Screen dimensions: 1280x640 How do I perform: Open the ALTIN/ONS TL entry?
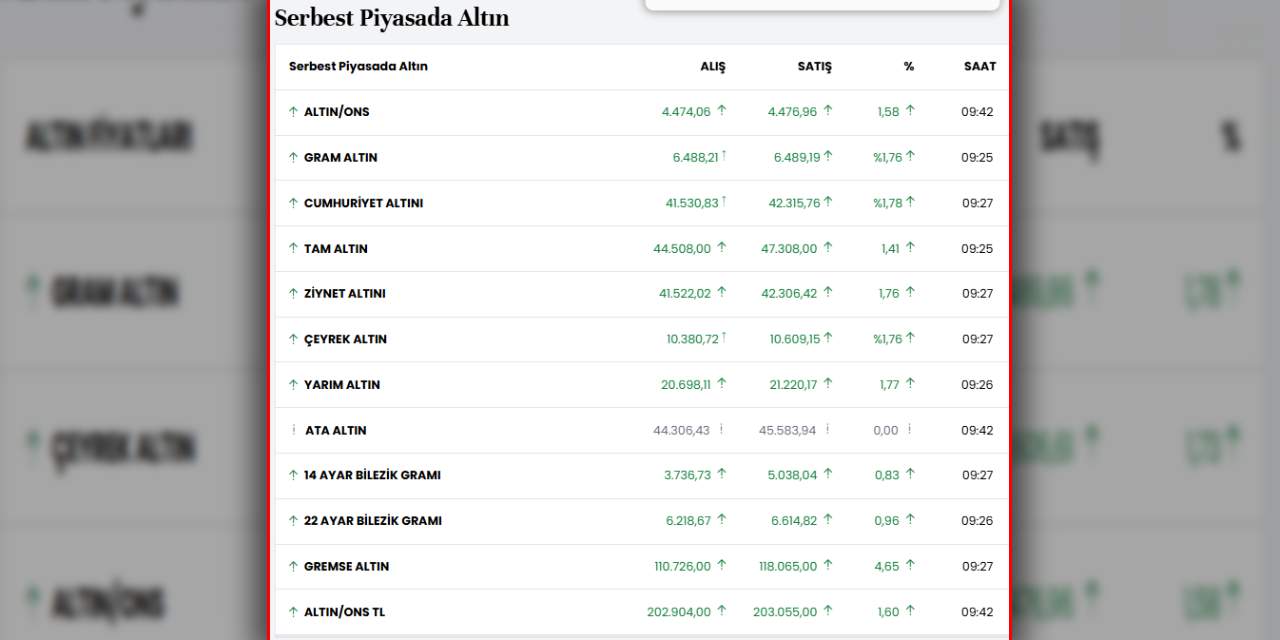coord(344,612)
